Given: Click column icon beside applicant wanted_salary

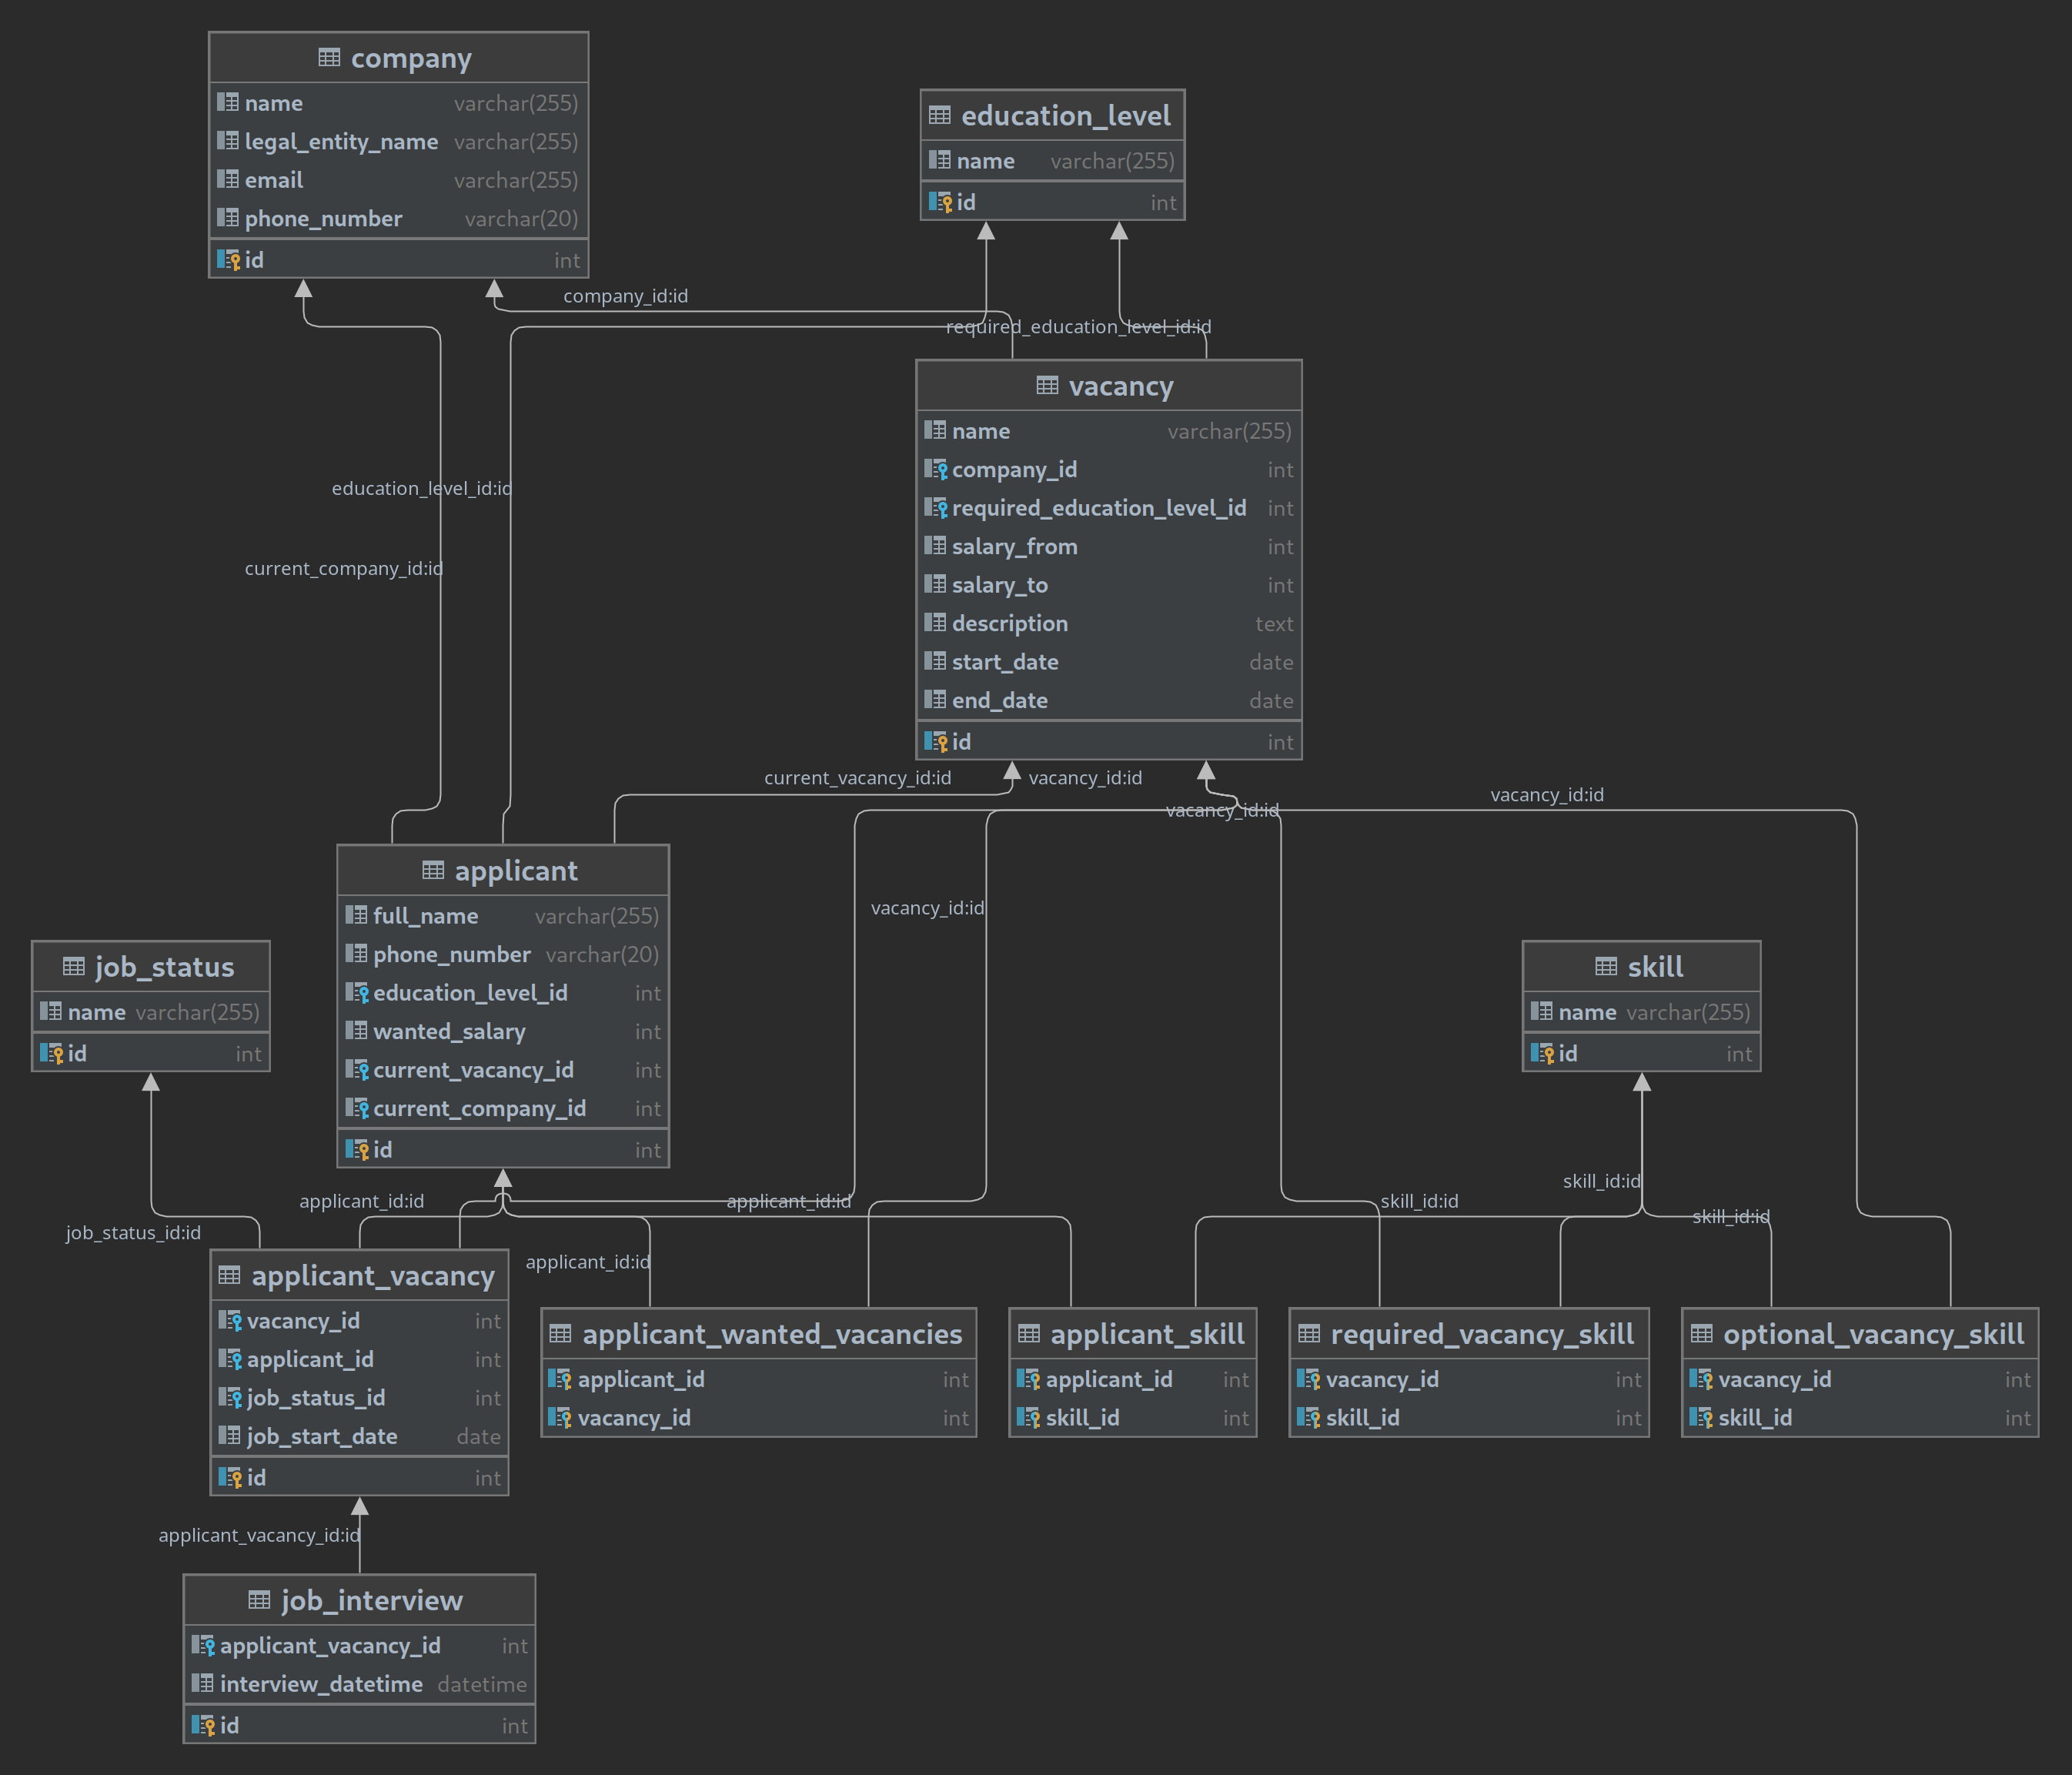Looking at the screenshot, I should (356, 1031).
